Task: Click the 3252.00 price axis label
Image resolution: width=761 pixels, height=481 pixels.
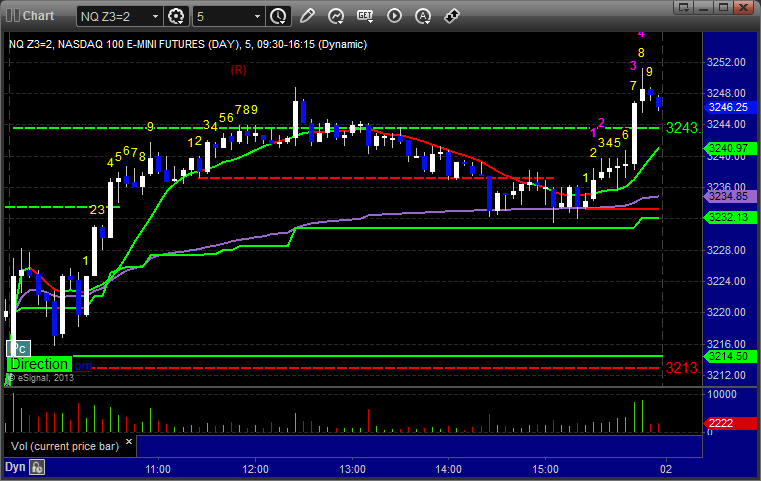Action: point(726,62)
